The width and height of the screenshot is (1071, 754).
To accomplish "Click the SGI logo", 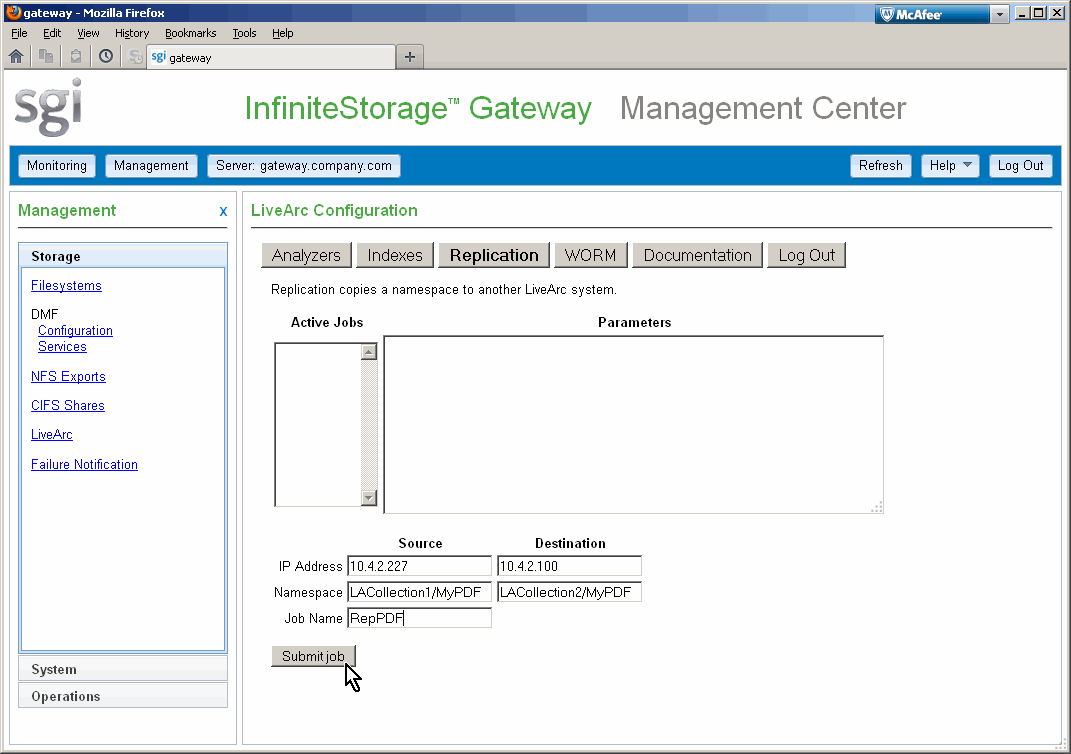I will point(48,107).
